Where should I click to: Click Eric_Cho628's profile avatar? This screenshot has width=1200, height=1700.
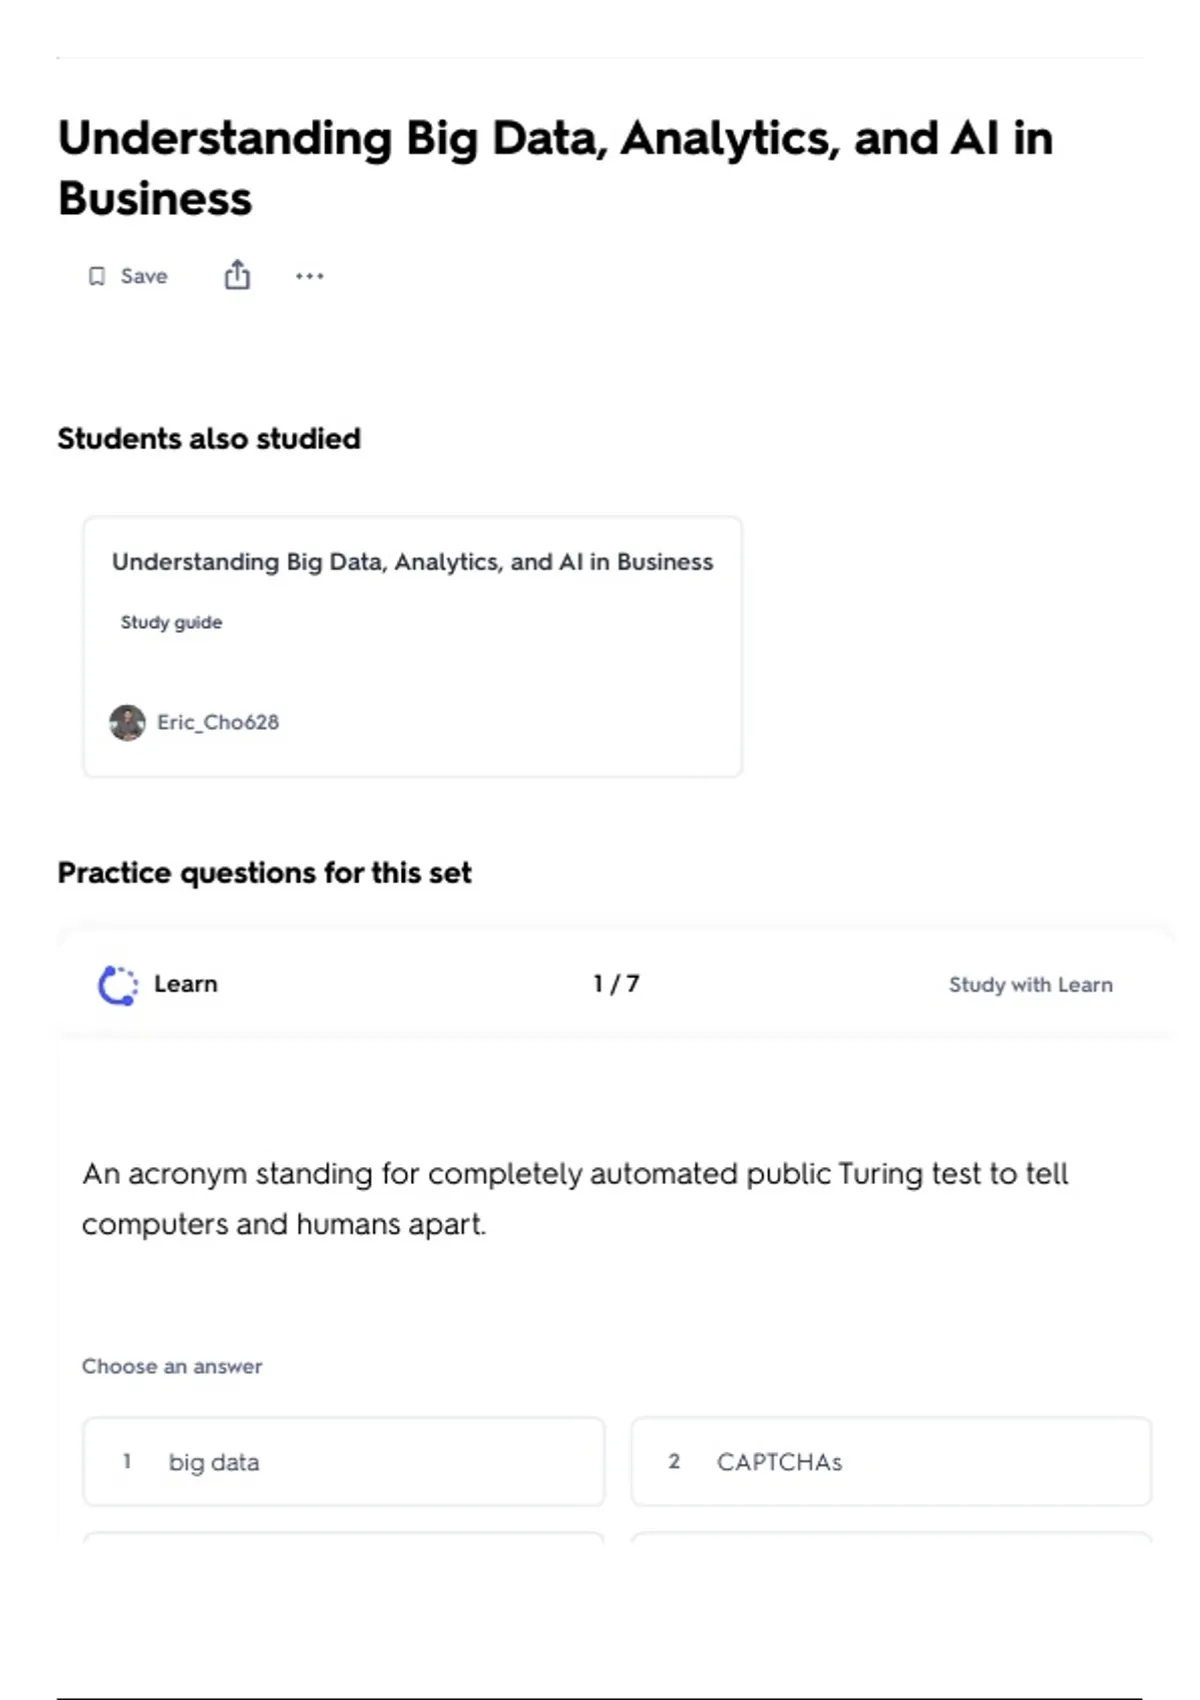pos(127,722)
